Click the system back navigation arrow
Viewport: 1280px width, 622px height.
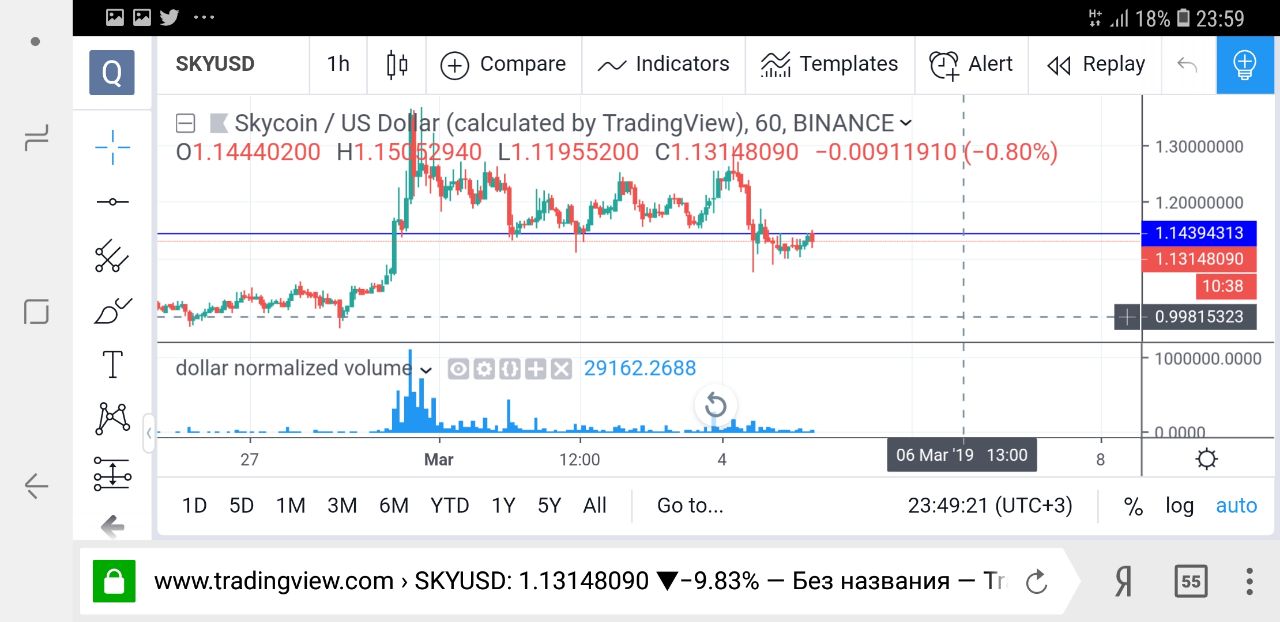tap(36, 486)
